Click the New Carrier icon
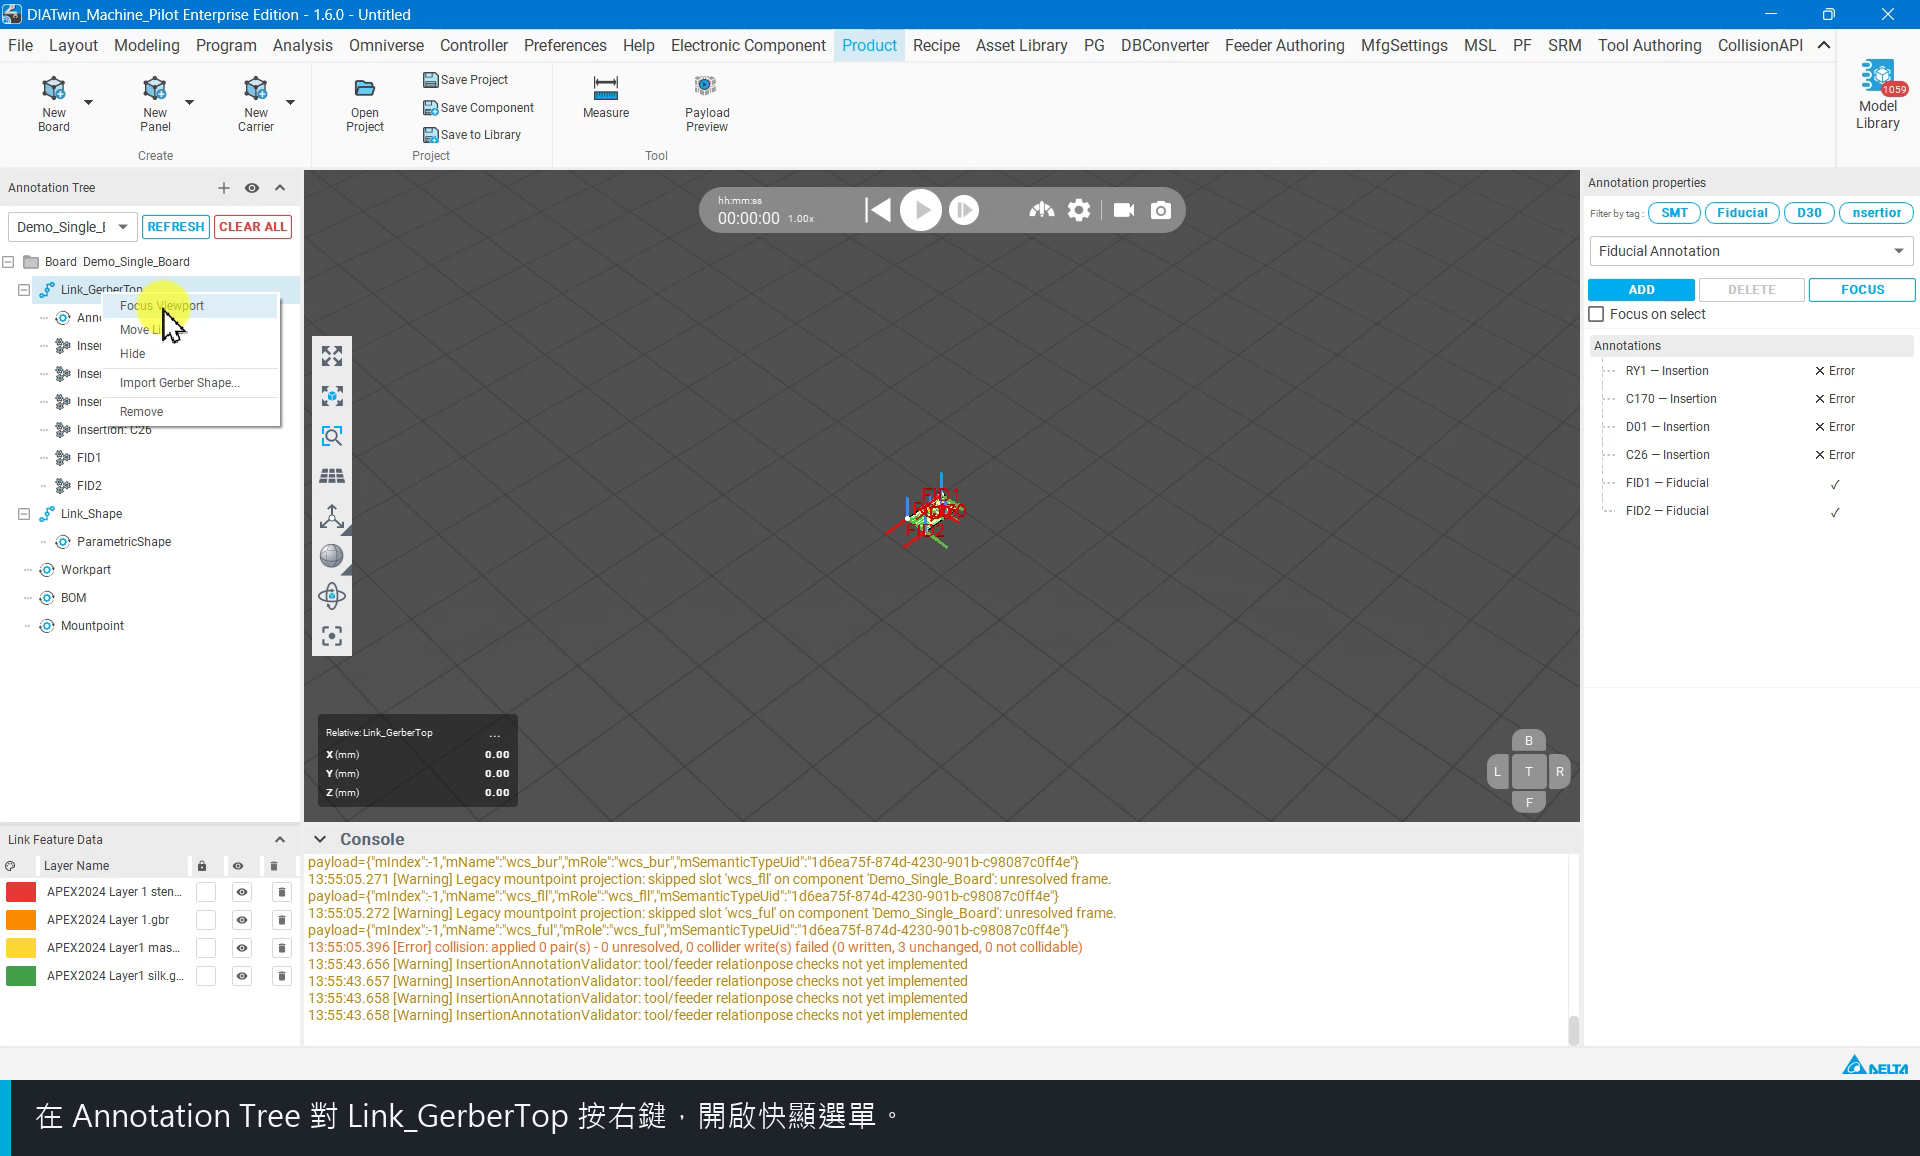Viewport: 1920px width, 1156px height. (256, 89)
